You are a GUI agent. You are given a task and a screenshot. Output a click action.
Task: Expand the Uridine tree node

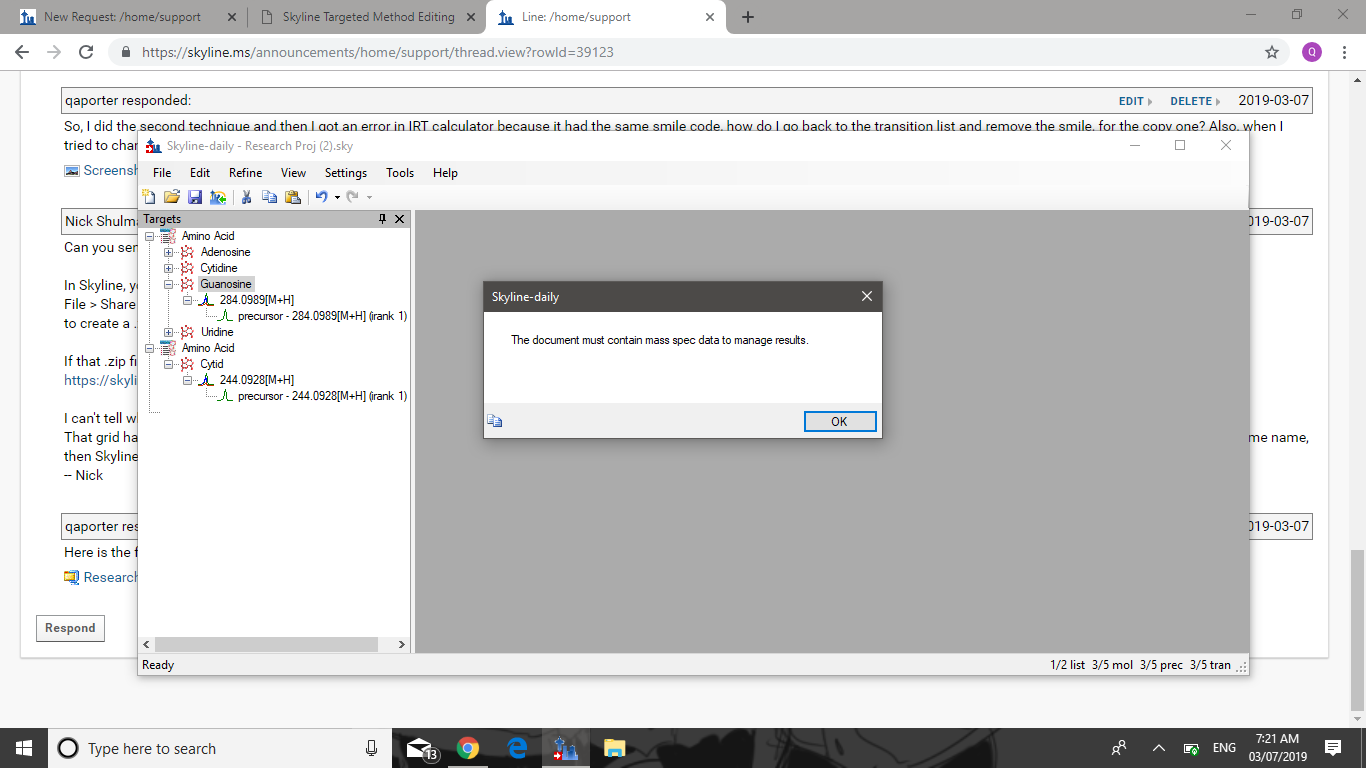169,332
